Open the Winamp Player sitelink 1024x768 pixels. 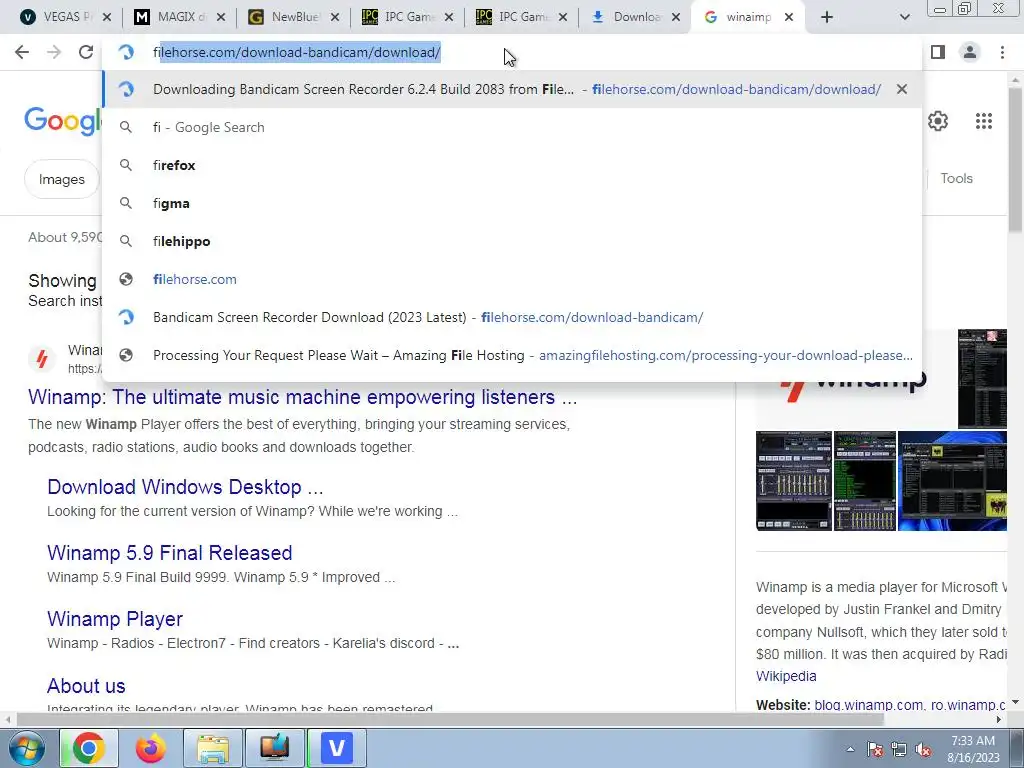coord(115,618)
